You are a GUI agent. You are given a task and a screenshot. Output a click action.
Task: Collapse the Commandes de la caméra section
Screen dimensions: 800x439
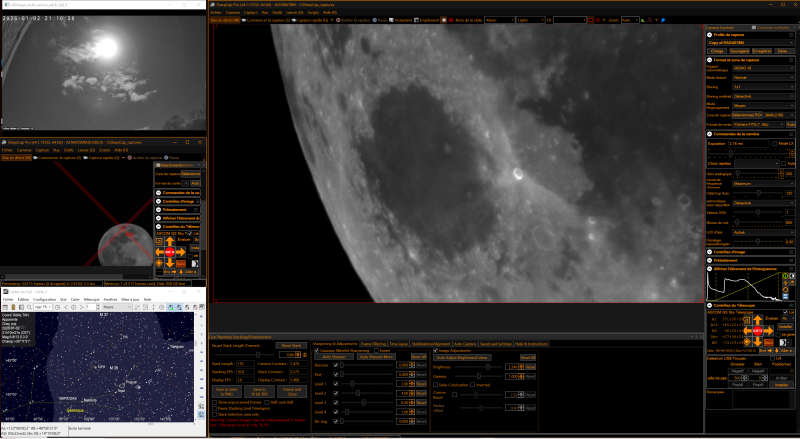[709, 134]
